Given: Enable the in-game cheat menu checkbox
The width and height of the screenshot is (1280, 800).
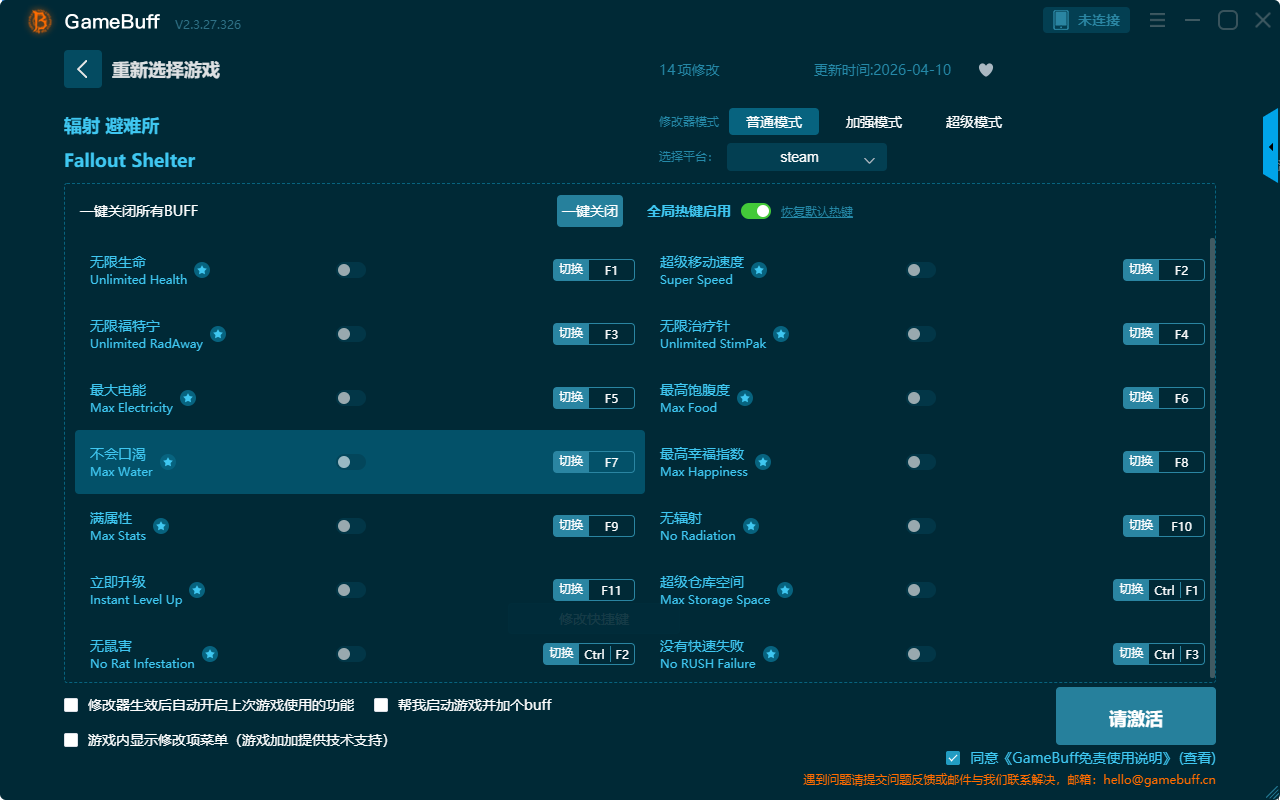Looking at the screenshot, I should (71, 740).
